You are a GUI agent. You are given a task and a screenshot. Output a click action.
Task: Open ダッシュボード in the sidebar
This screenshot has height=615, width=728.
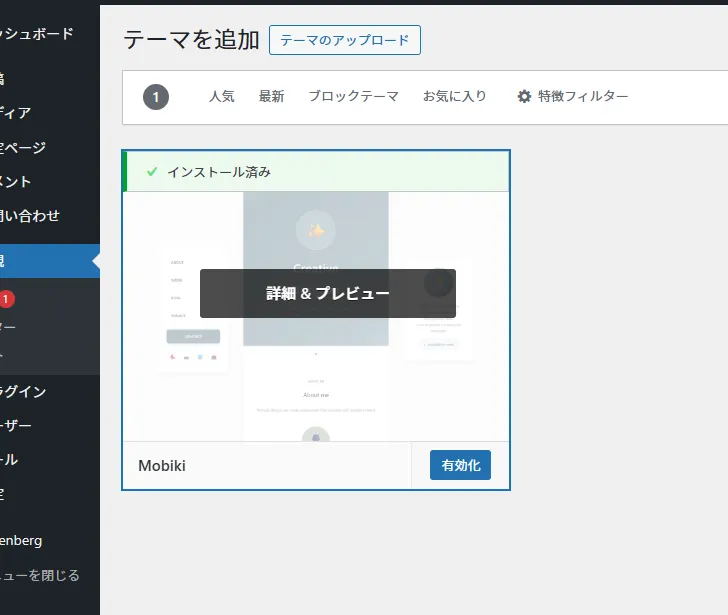(38, 34)
